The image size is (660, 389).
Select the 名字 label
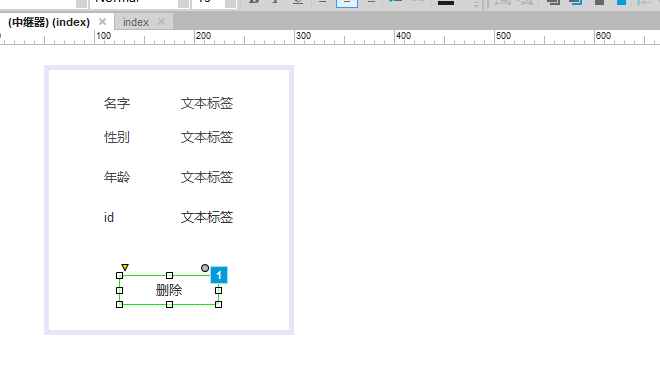point(117,103)
